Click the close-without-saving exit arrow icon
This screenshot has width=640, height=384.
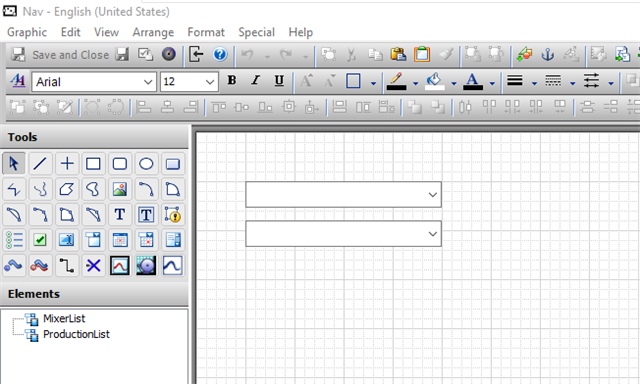196,54
